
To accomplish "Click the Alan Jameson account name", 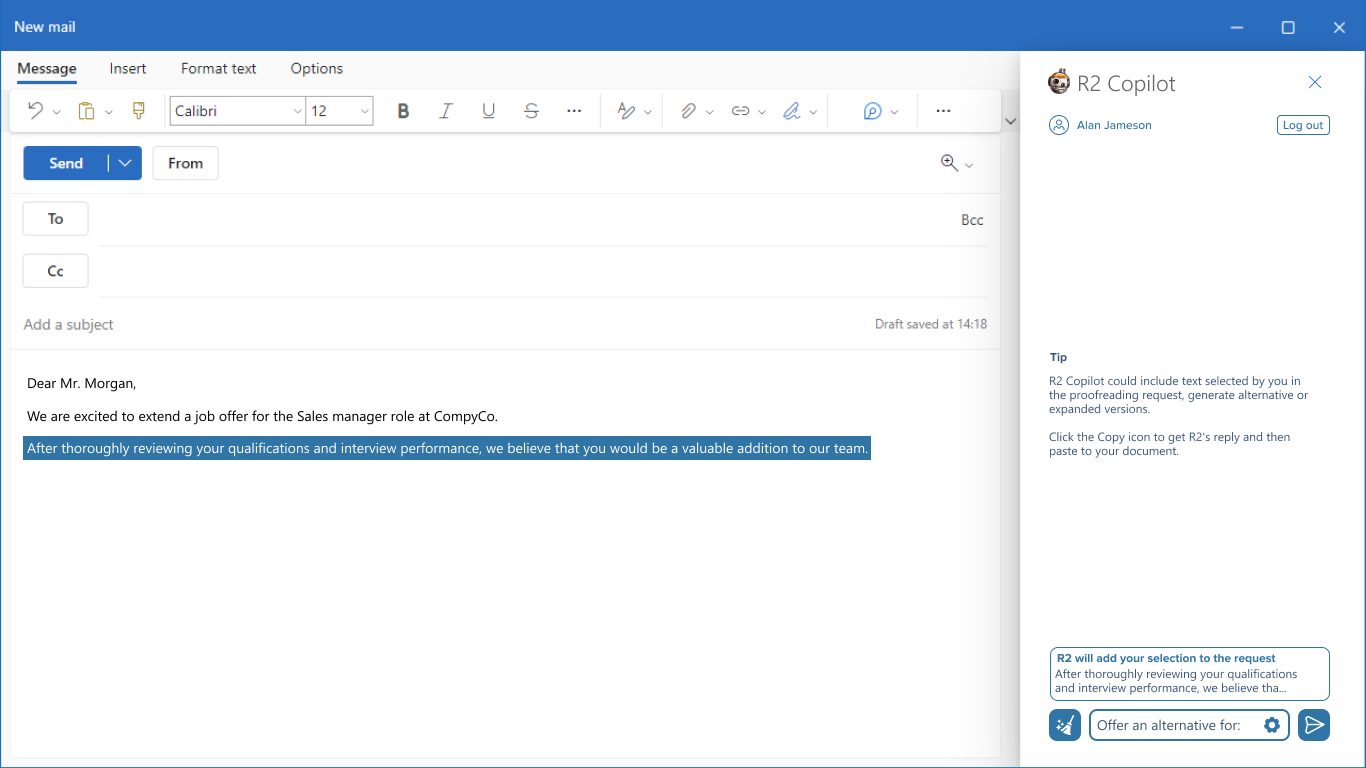I will [1114, 125].
